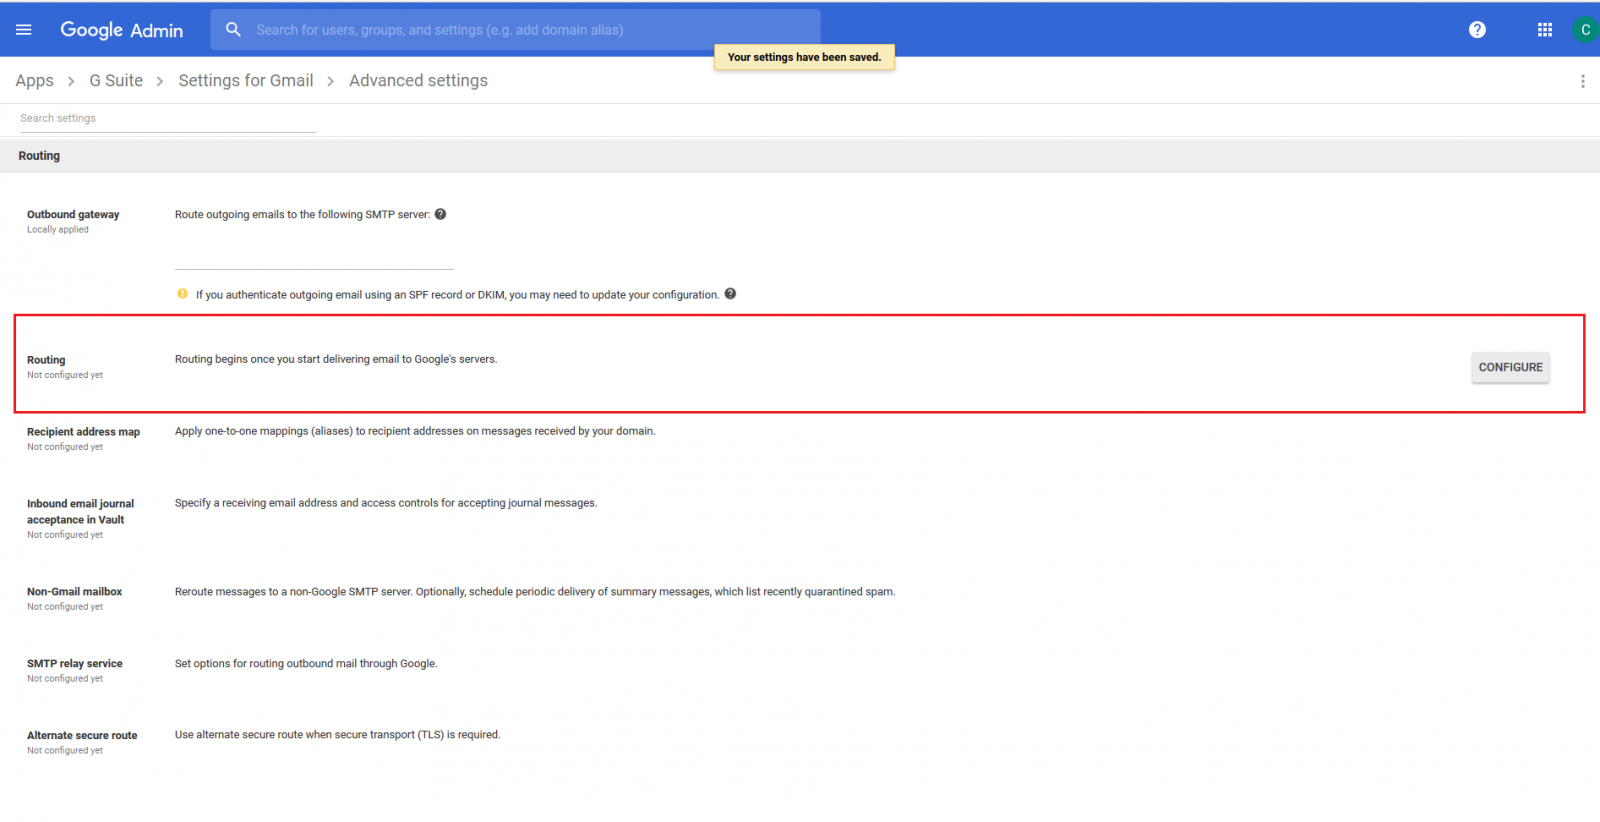
Task: Click the Google Admin logo
Action: pyautogui.click(x=121, y=30)
